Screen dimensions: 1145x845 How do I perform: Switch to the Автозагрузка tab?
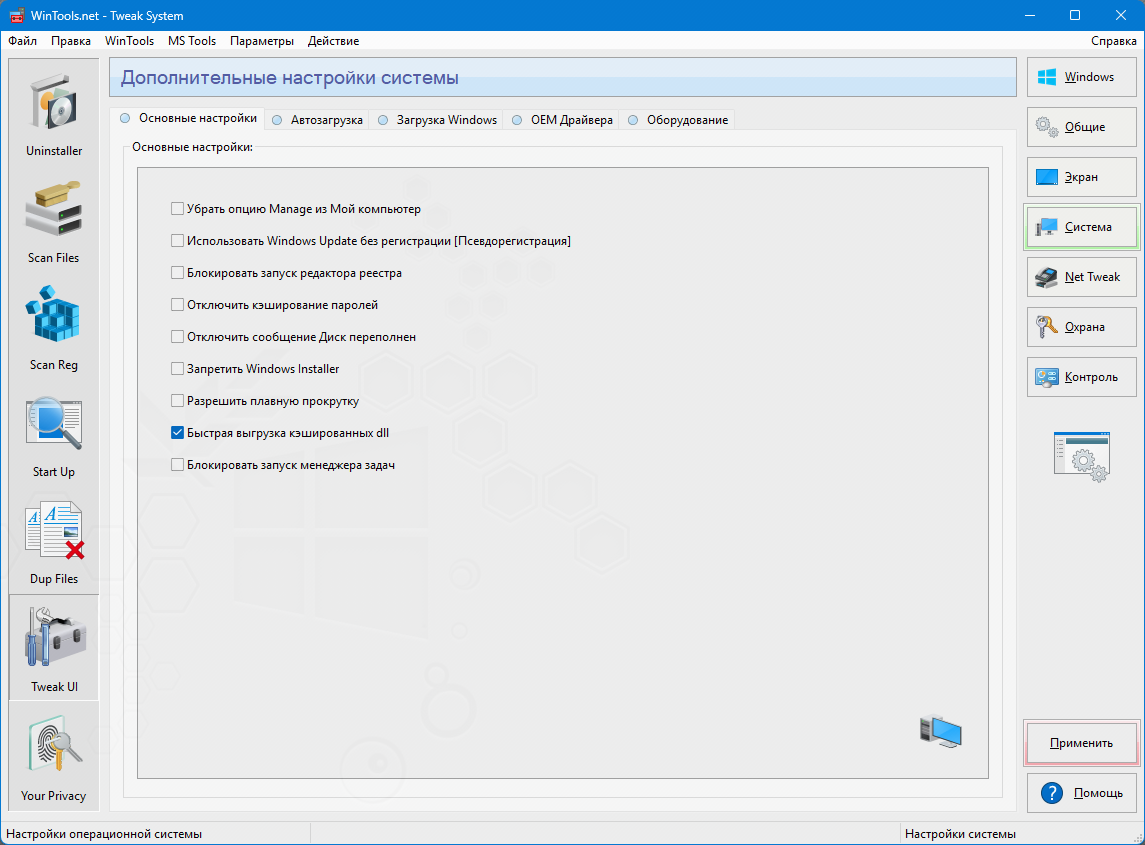point(317,120)
